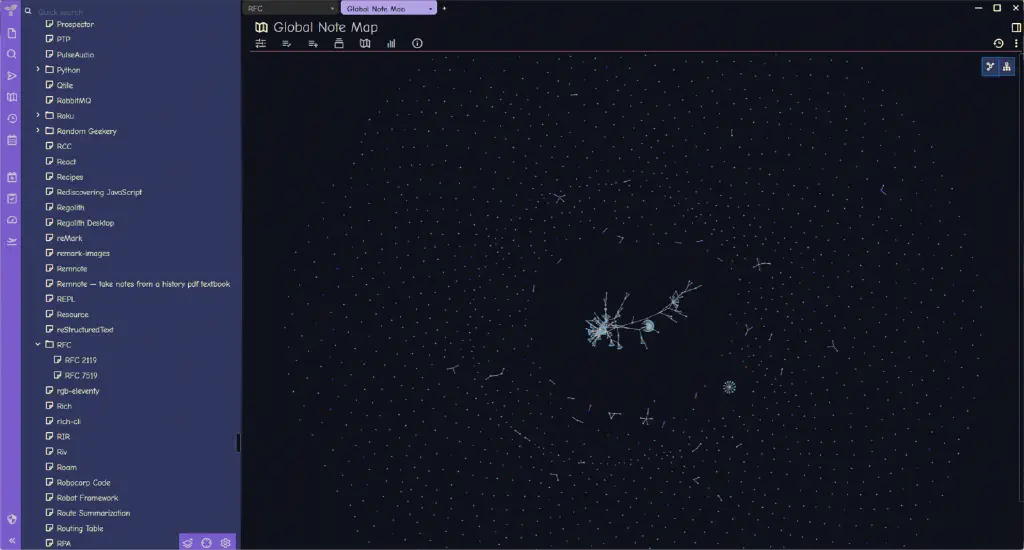Click the new note launcher icon
The width and height of the screenshot is (1024, 550).
point(12,33)
